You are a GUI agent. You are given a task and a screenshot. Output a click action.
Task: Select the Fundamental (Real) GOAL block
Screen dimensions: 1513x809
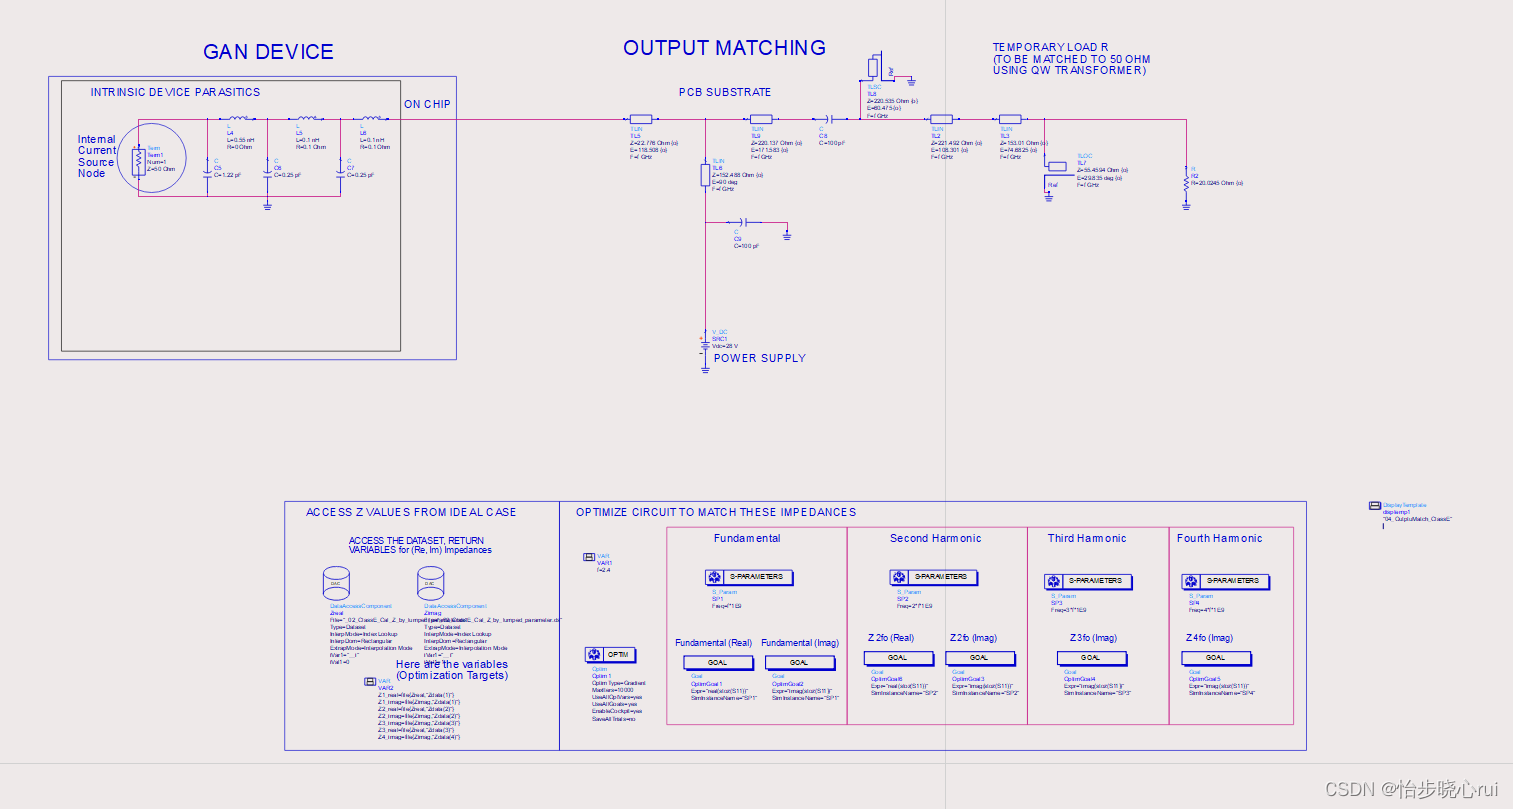[x=718, y=663]
